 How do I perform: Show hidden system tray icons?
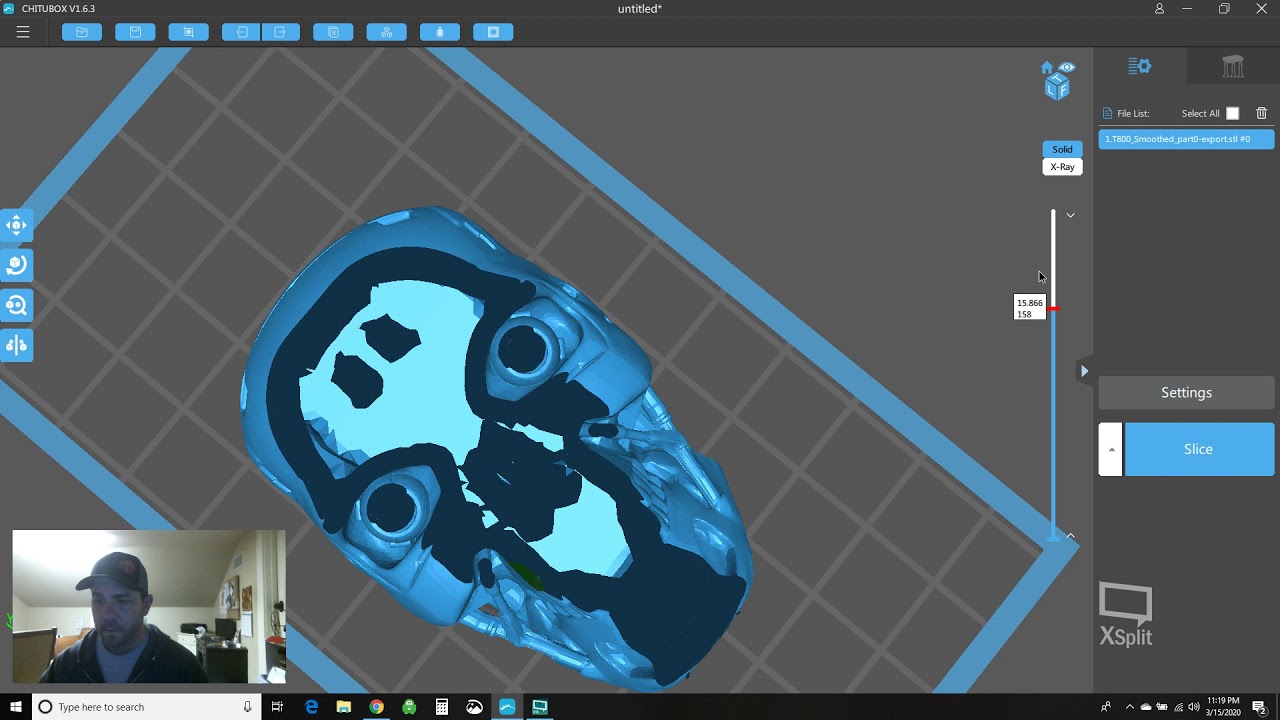[1130, 707]
